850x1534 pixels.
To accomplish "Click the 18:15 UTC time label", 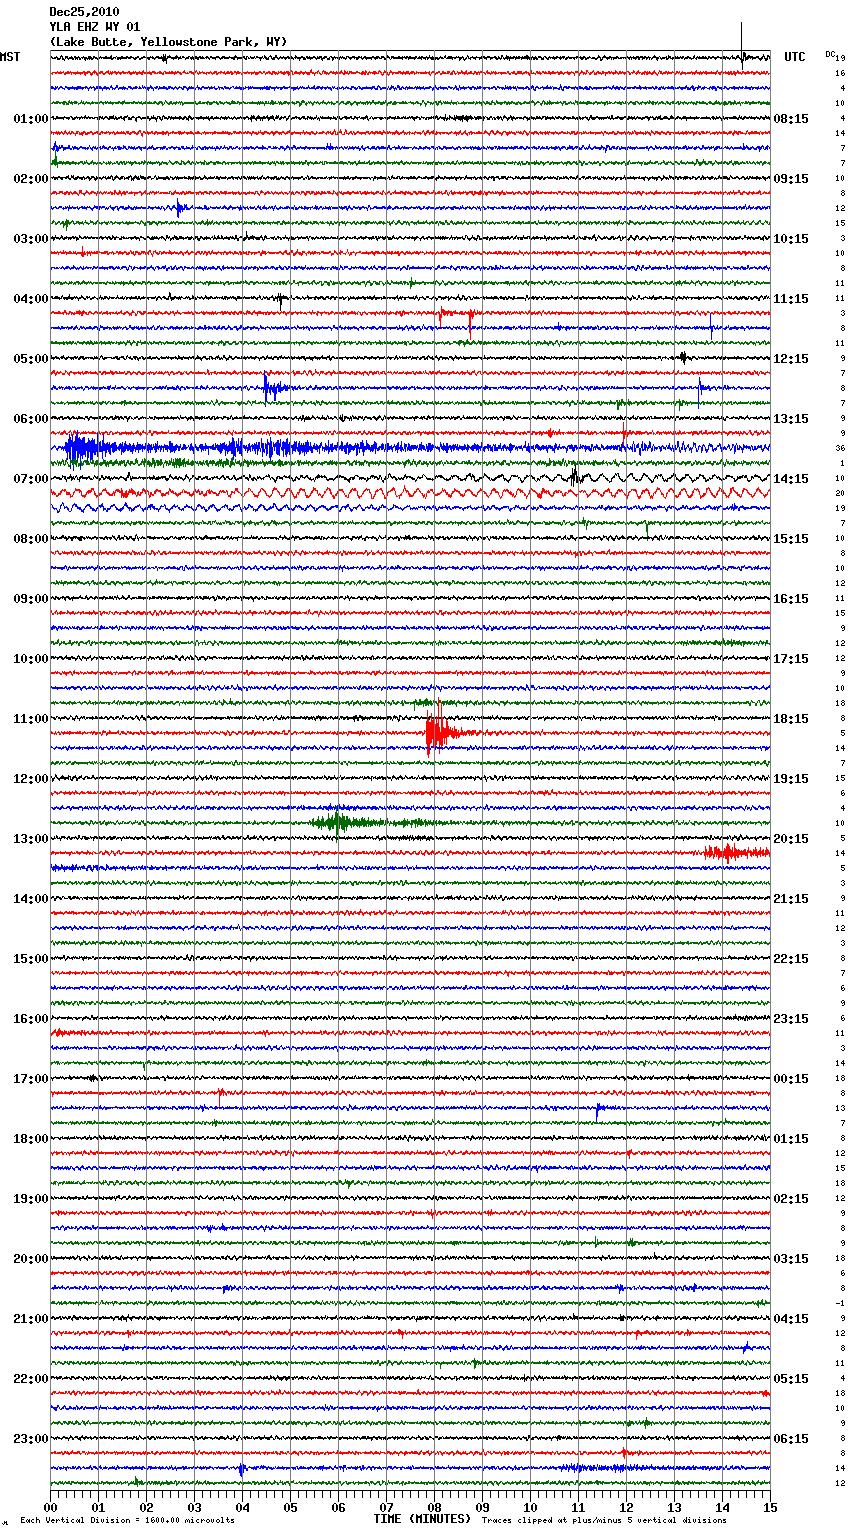I will tap(791, 719).
